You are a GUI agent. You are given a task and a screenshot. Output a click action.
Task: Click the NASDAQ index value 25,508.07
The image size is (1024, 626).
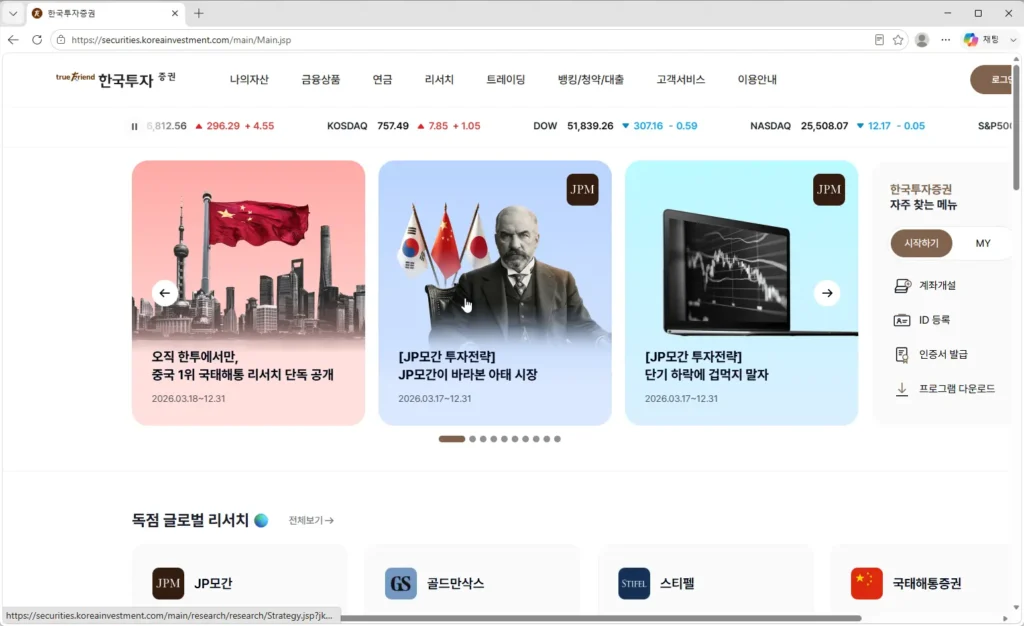click(x=824, y=126)
